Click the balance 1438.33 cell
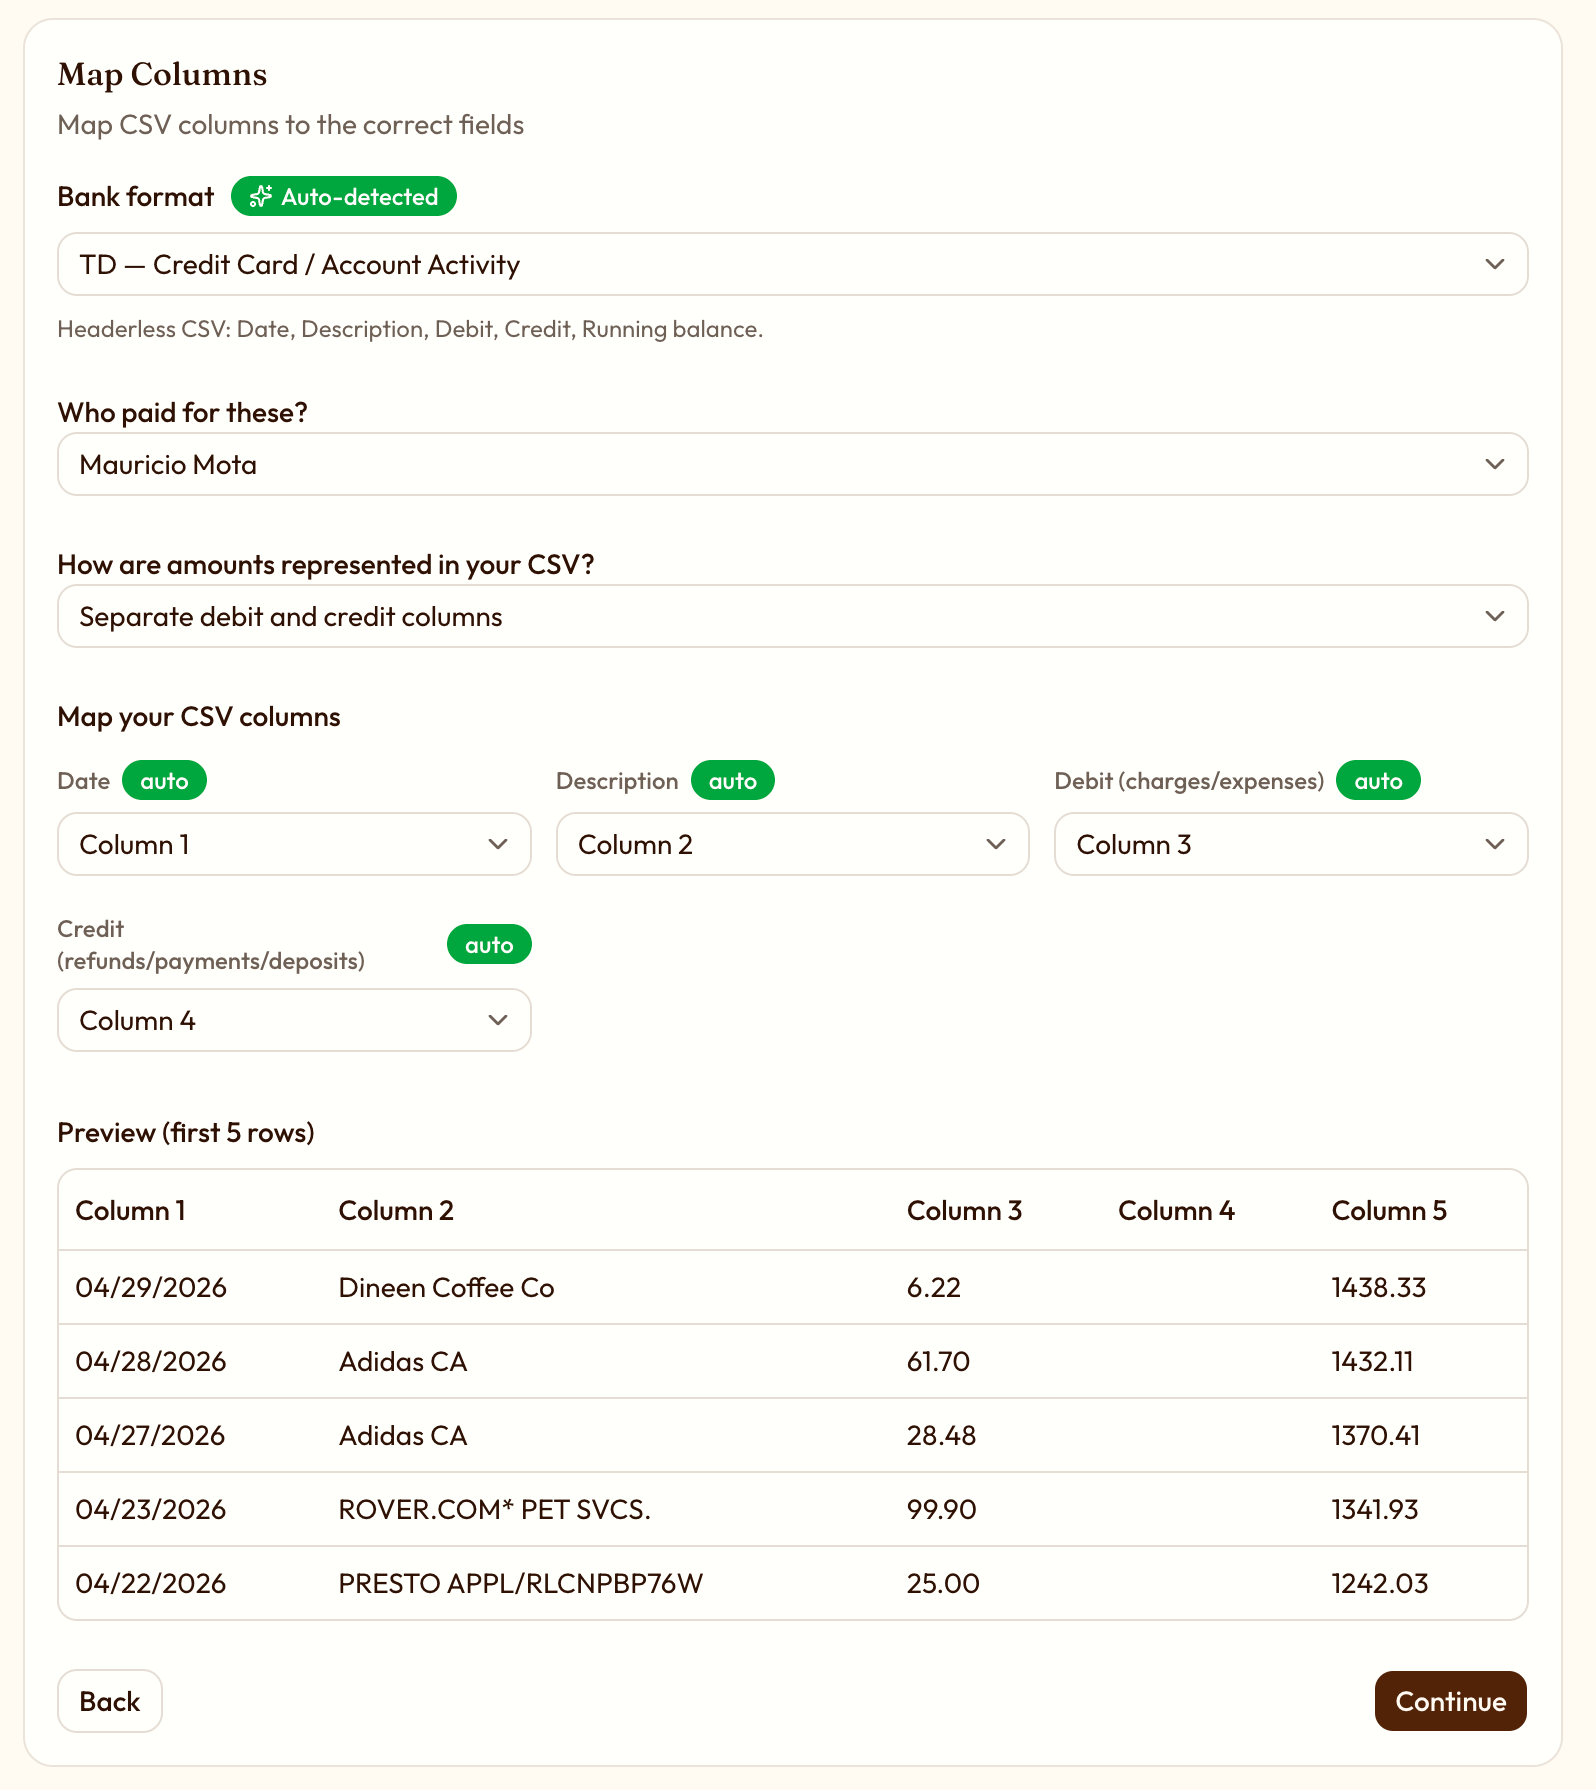 (x=1379, y=1288)
